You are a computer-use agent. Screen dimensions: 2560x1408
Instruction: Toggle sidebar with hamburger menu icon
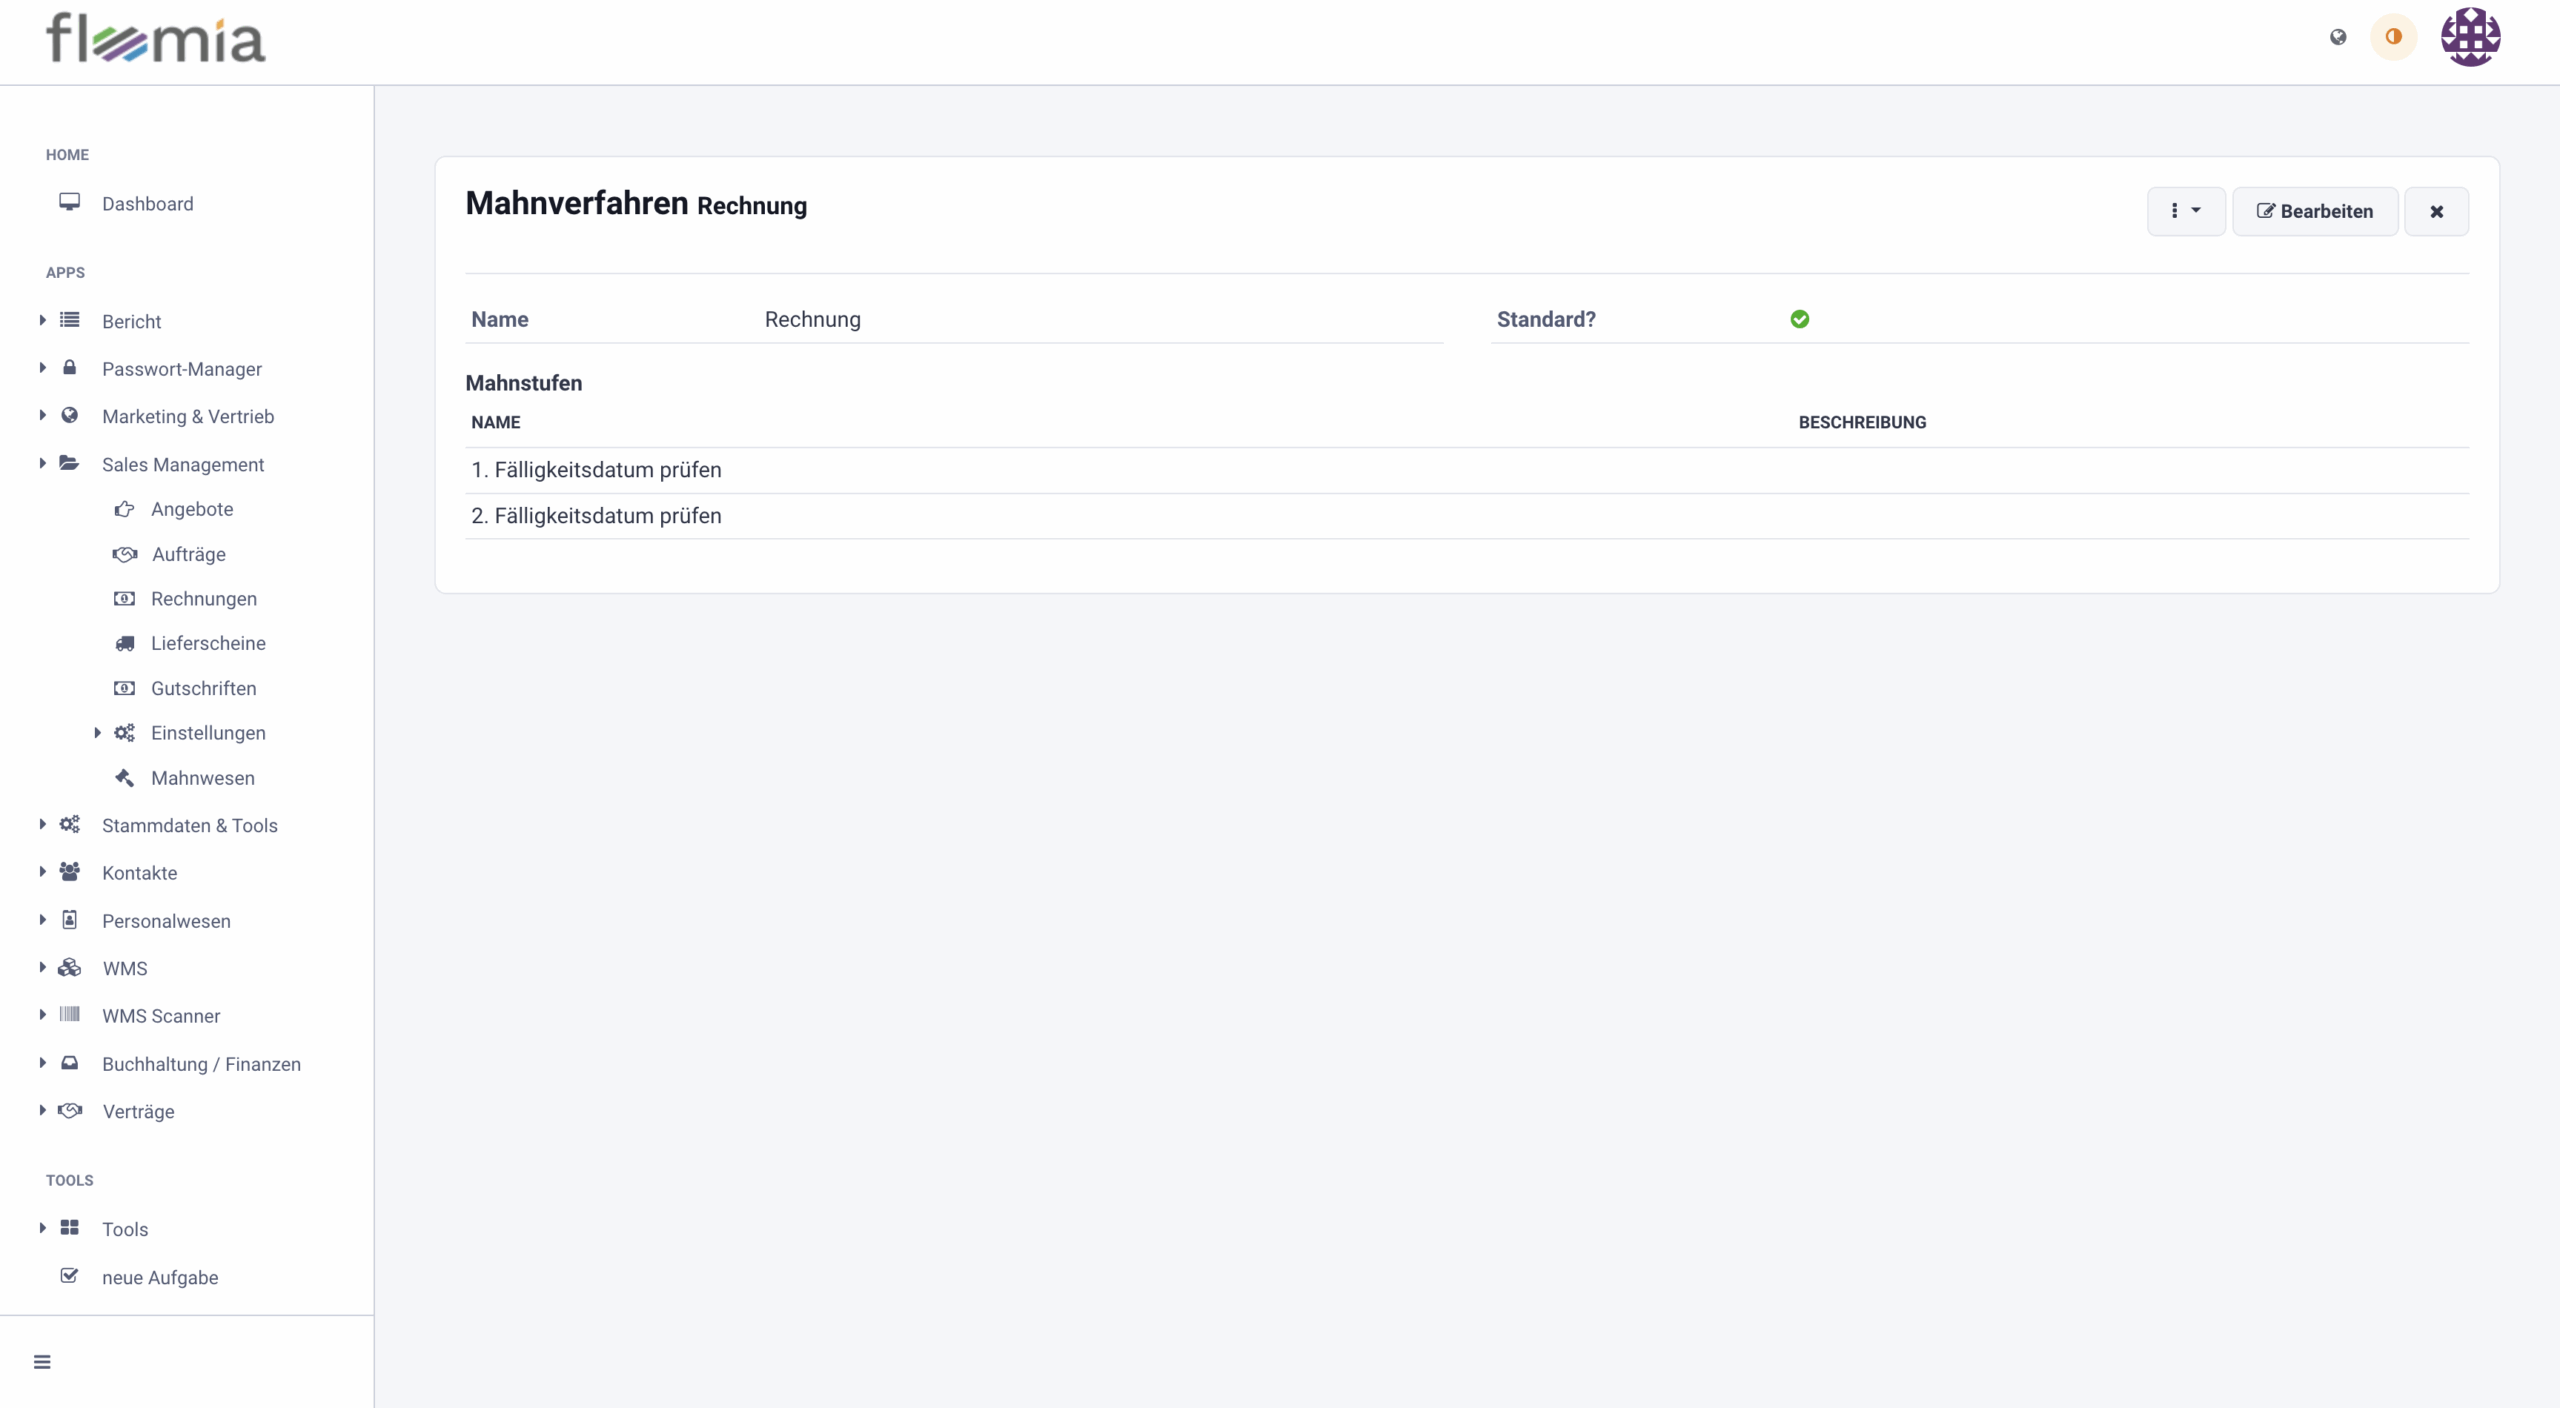[42, 1362]
